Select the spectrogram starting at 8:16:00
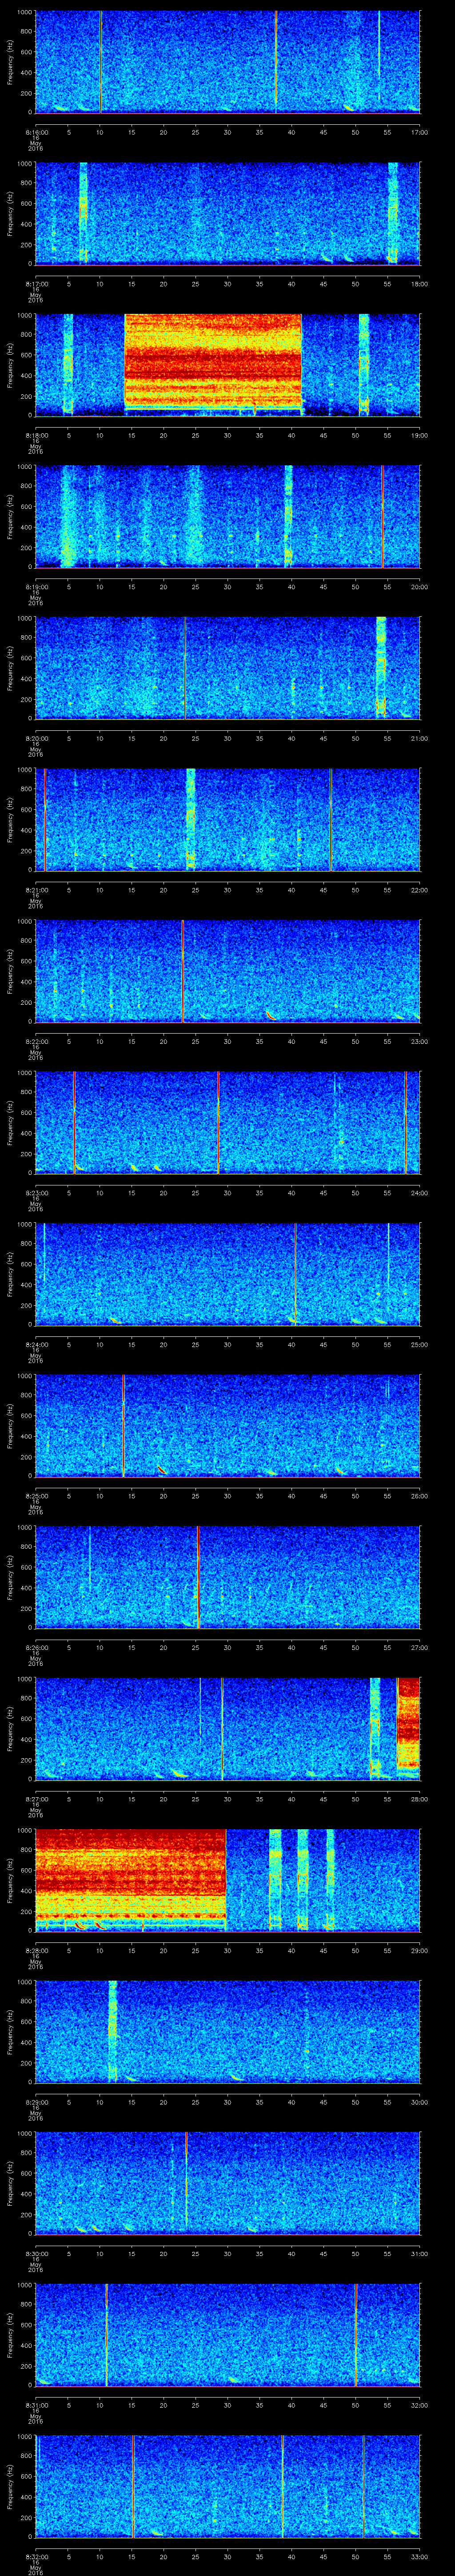Image resolution: width=455 pixels, height=2576 pixels. (227, 62)
